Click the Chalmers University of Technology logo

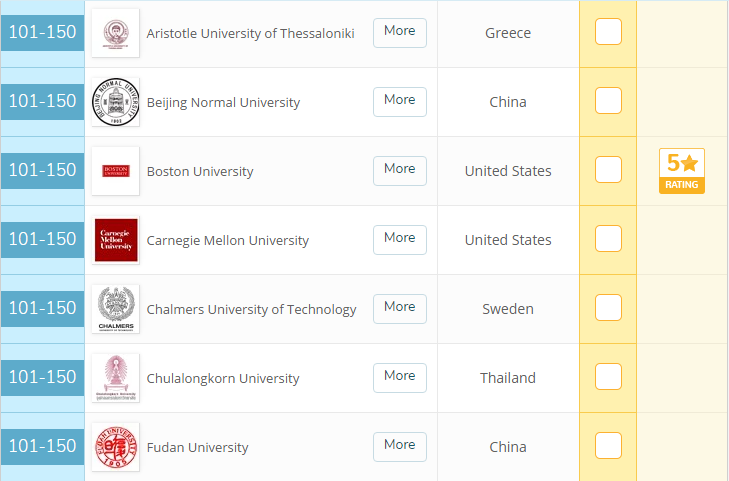tap(115, 309)
